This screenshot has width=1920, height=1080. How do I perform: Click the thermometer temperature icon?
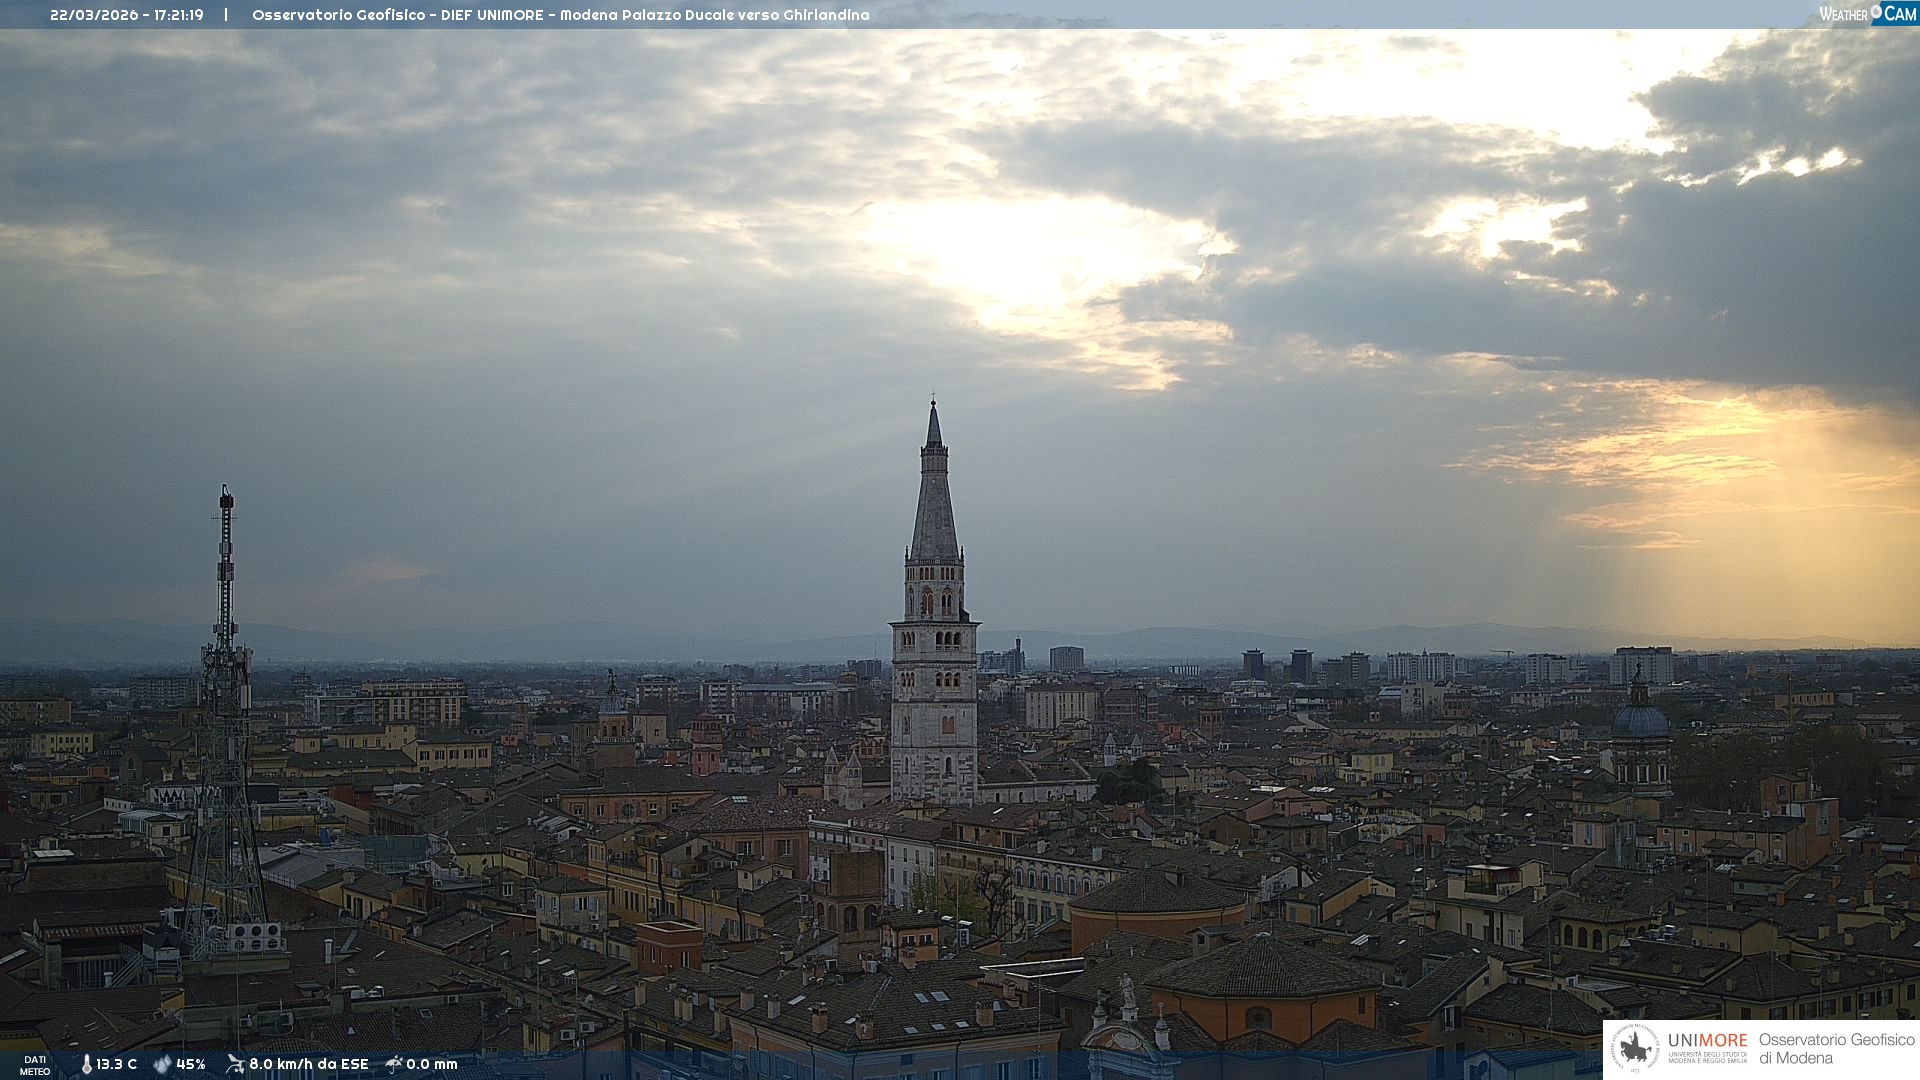[x=86, y=1064]
